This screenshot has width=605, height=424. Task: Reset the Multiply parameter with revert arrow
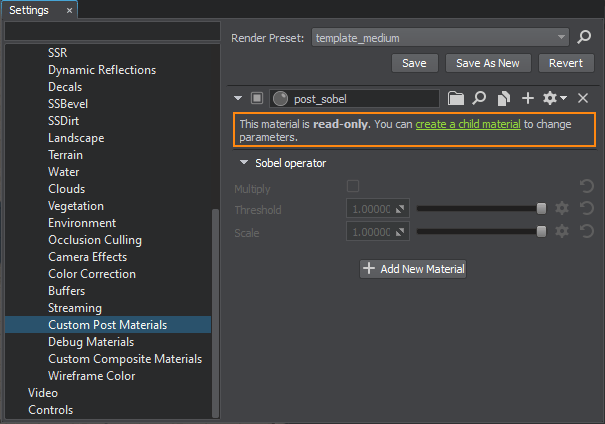click(x=587, y=187)
